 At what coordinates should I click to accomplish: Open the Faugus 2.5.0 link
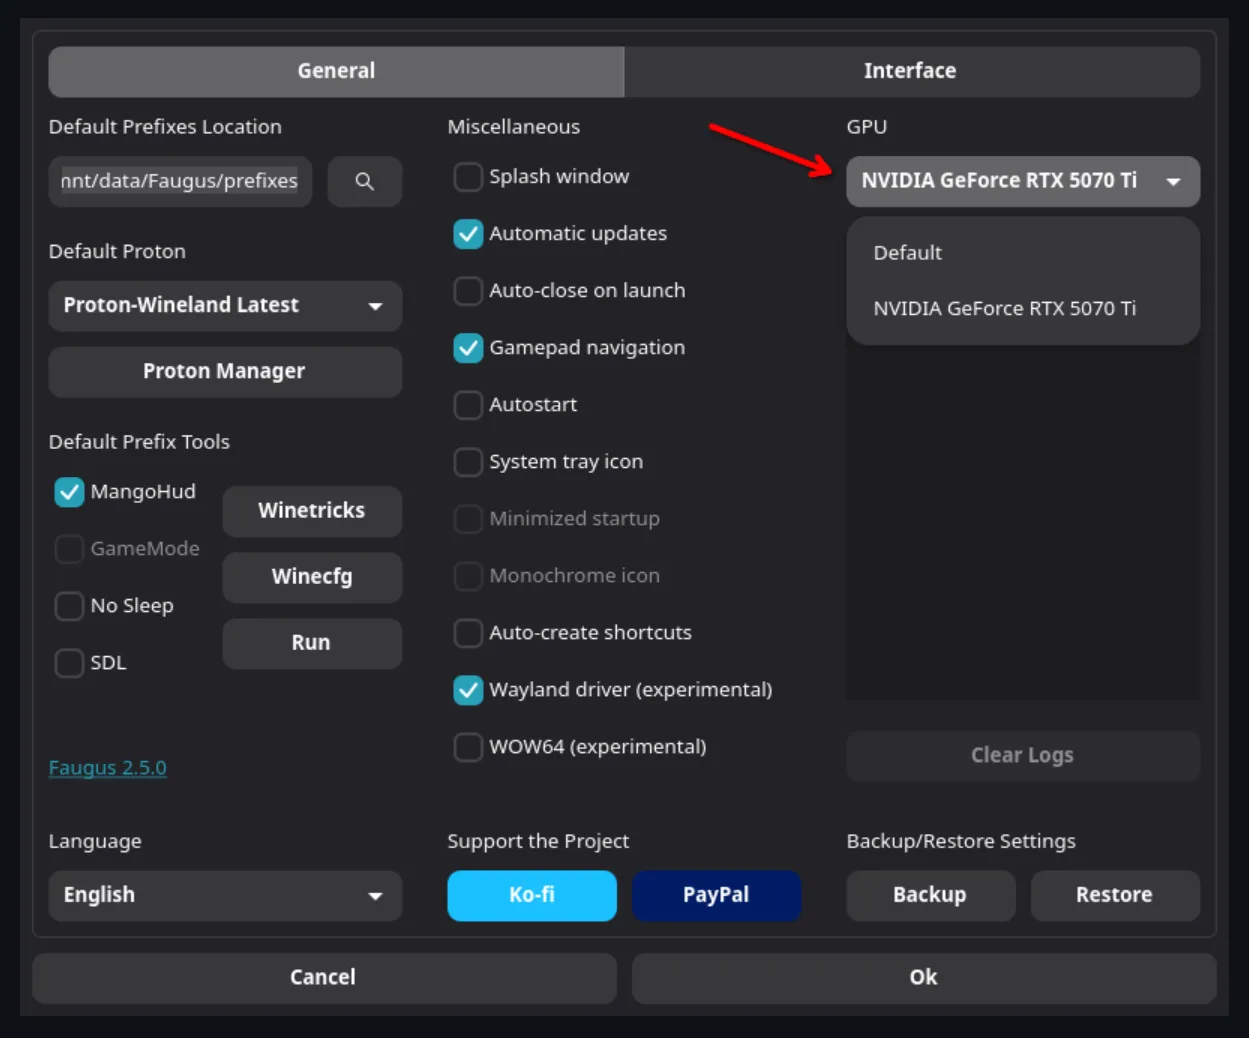pyautogui.click(x=108, y=768)
